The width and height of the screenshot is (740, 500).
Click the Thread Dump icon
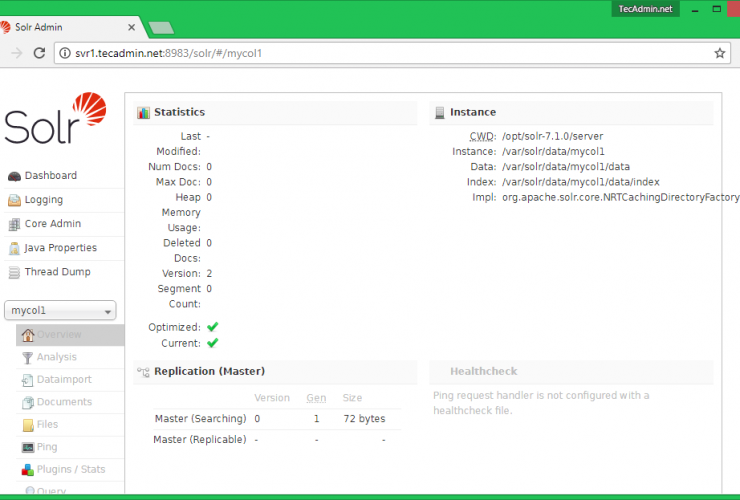(14, 272)
